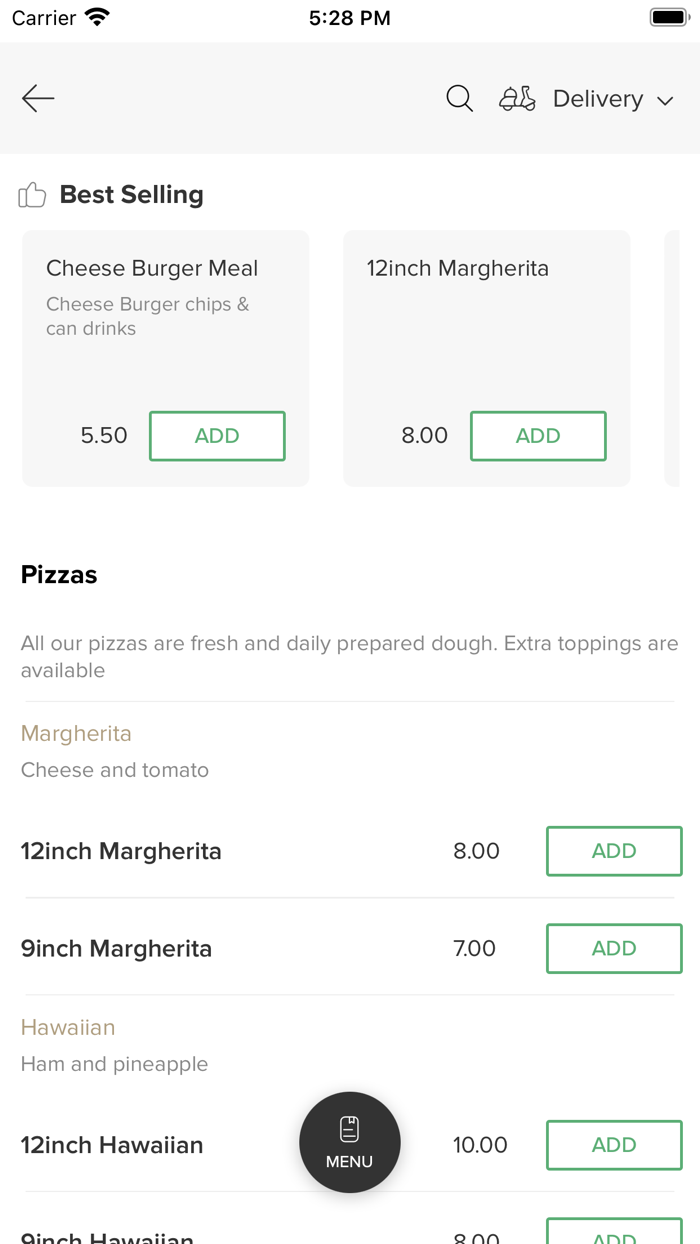Click the thumbs-up icon beside Best Selling
Image resolution: width=700 pixels, height=1244 pixels.
click(x=32, y=194)
